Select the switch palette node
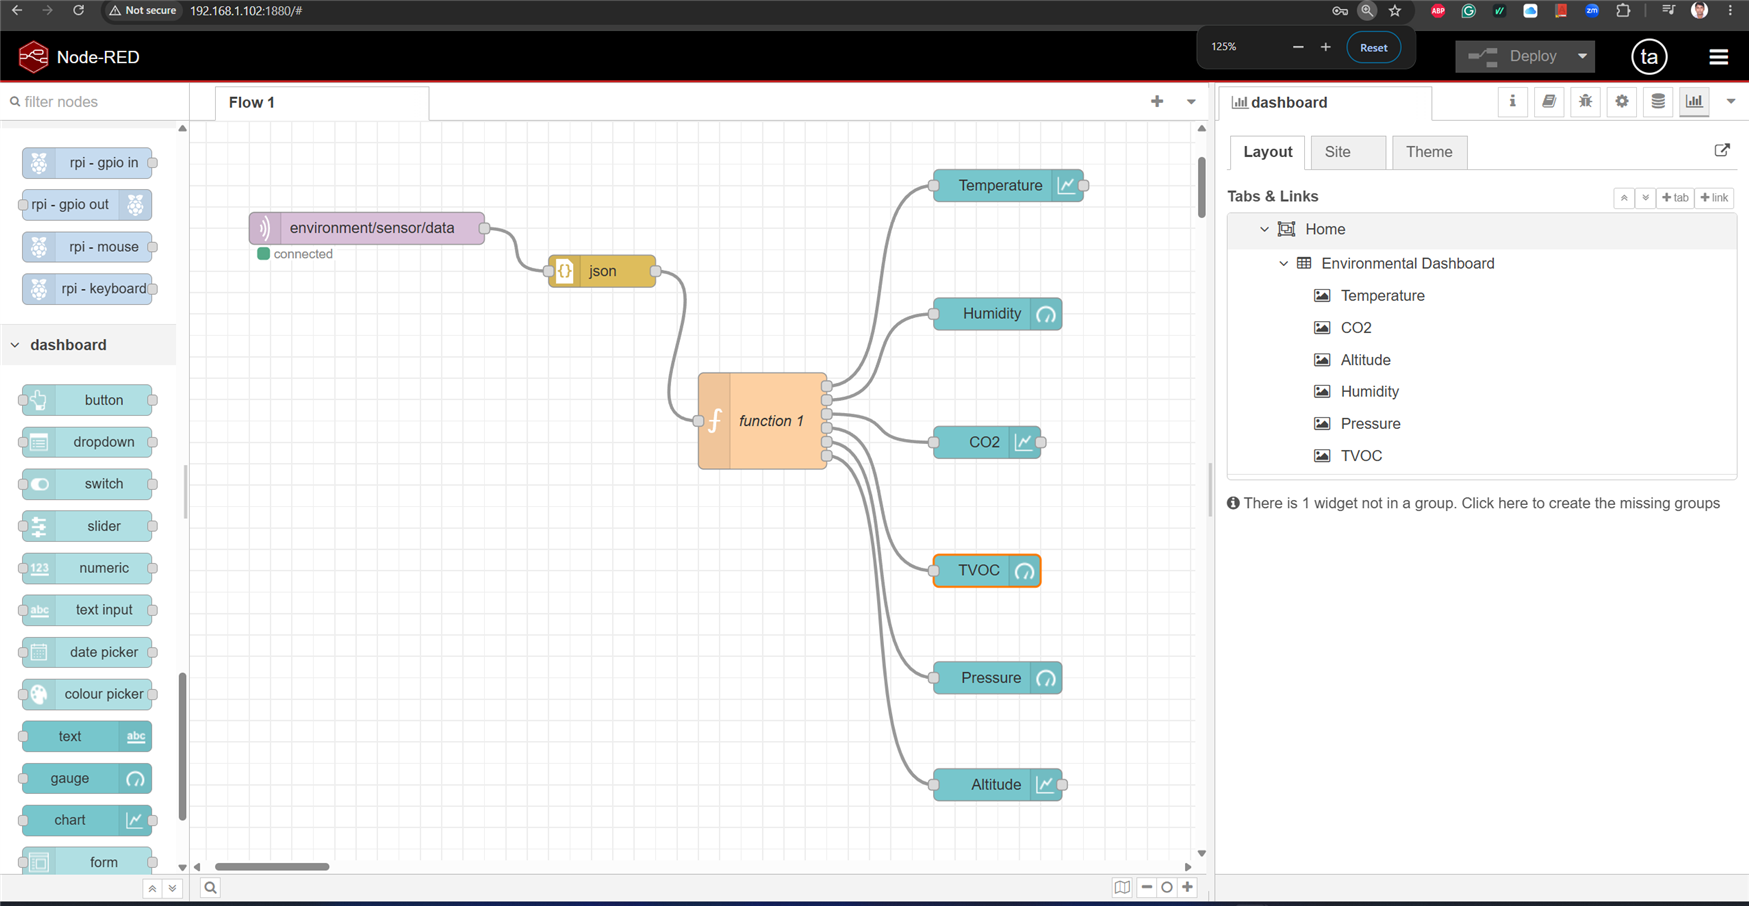Viewport: 1749px width, 906px height. pyautogui.click(x=87, y=484)
